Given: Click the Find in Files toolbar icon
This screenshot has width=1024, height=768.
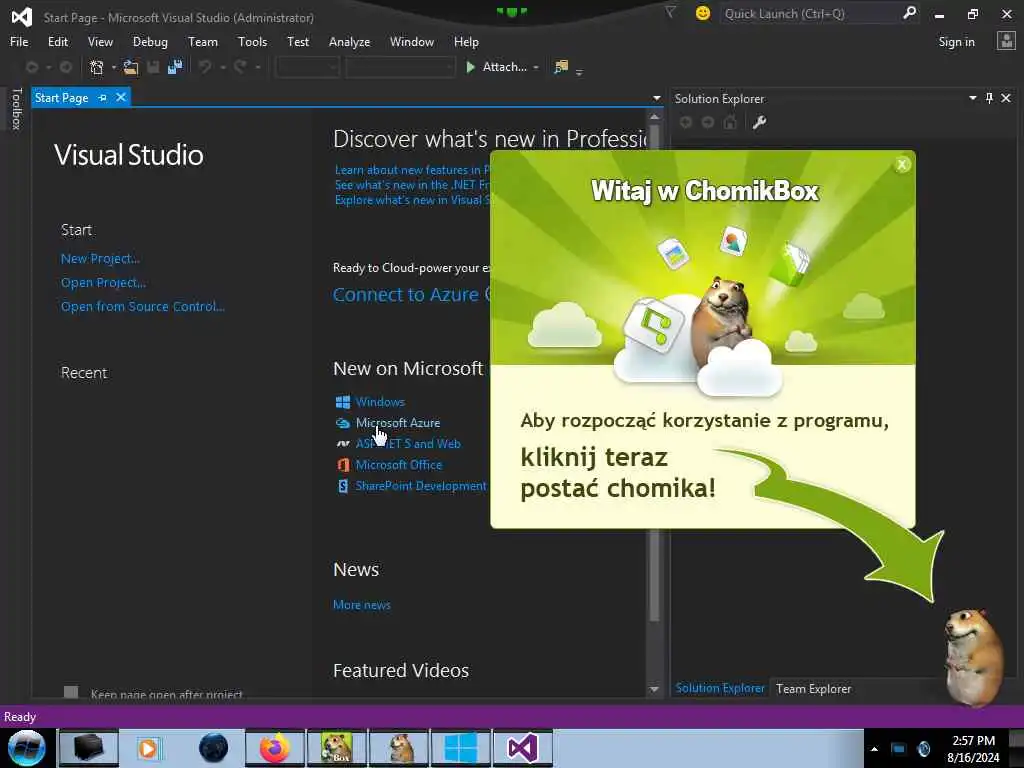Looking at the screenshot, I should [x=561, y=67].
